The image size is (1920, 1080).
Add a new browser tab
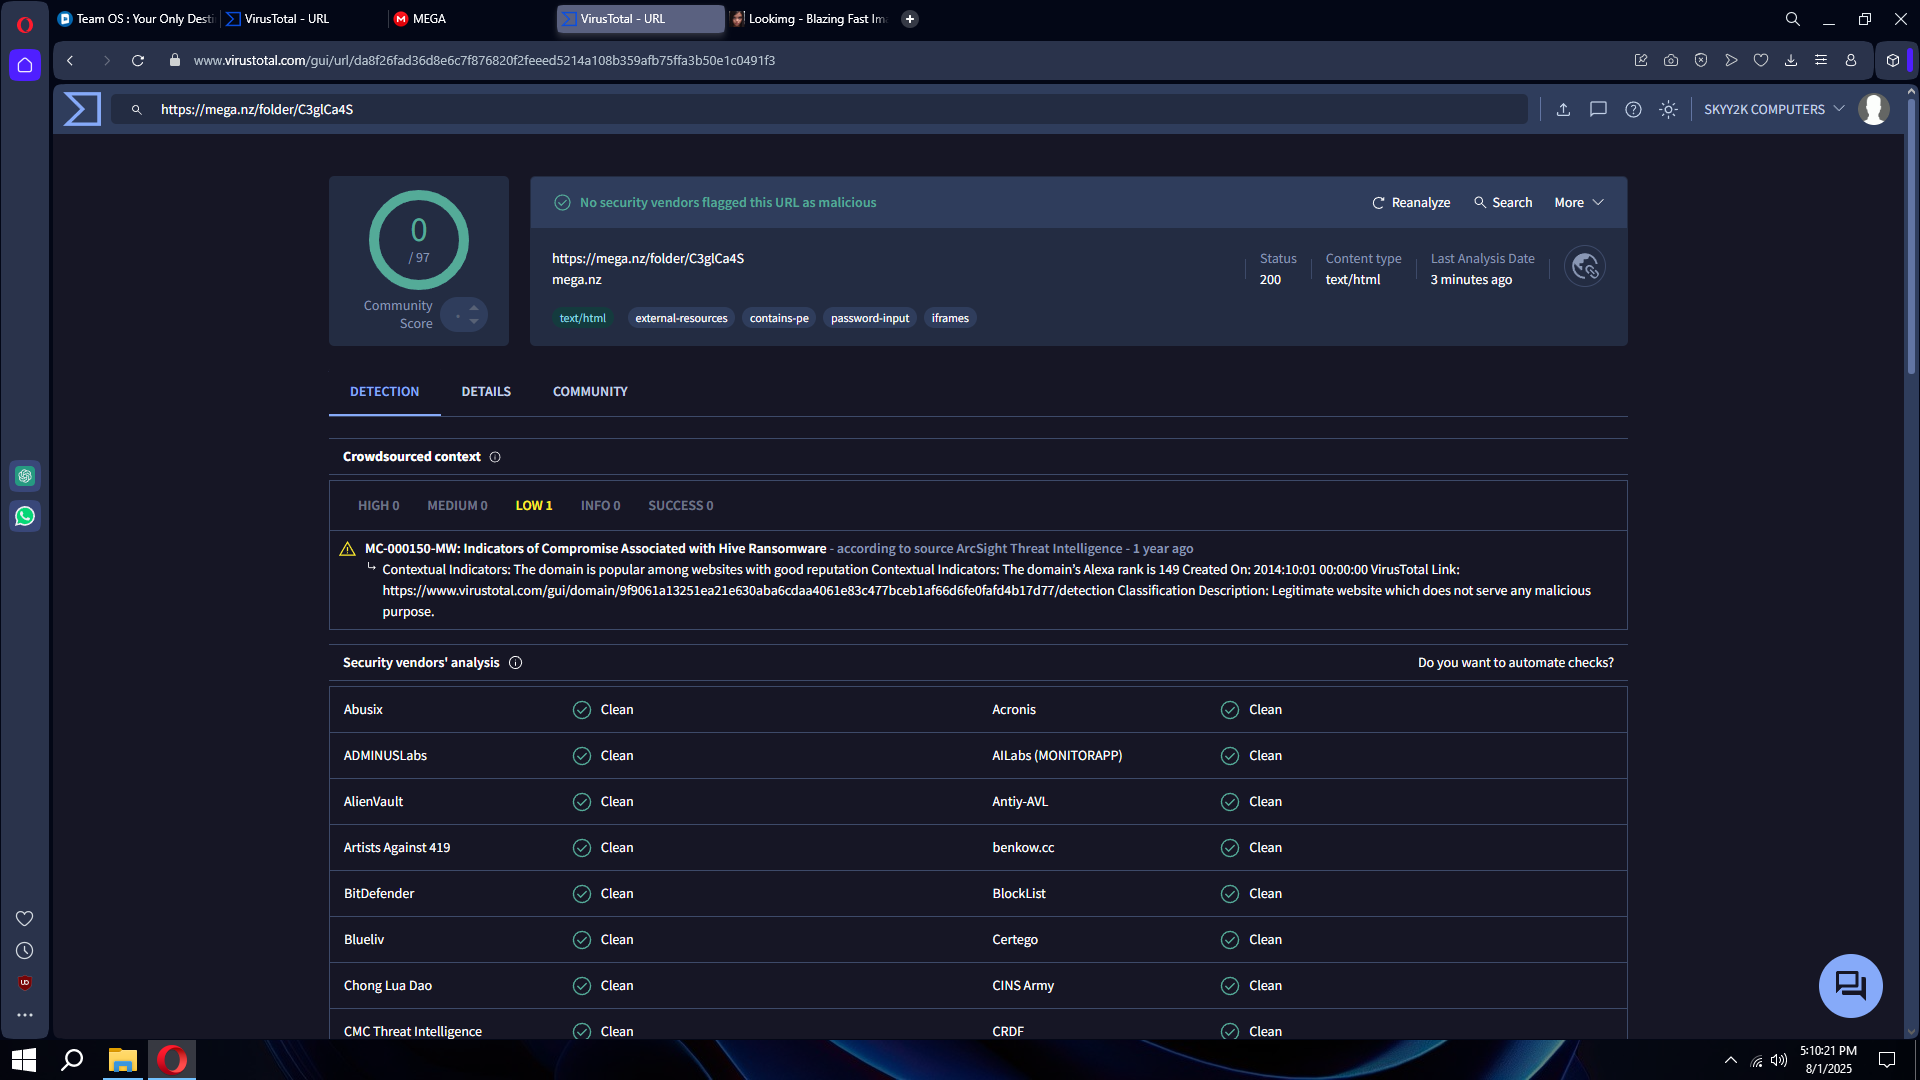(x=910, y=19)
